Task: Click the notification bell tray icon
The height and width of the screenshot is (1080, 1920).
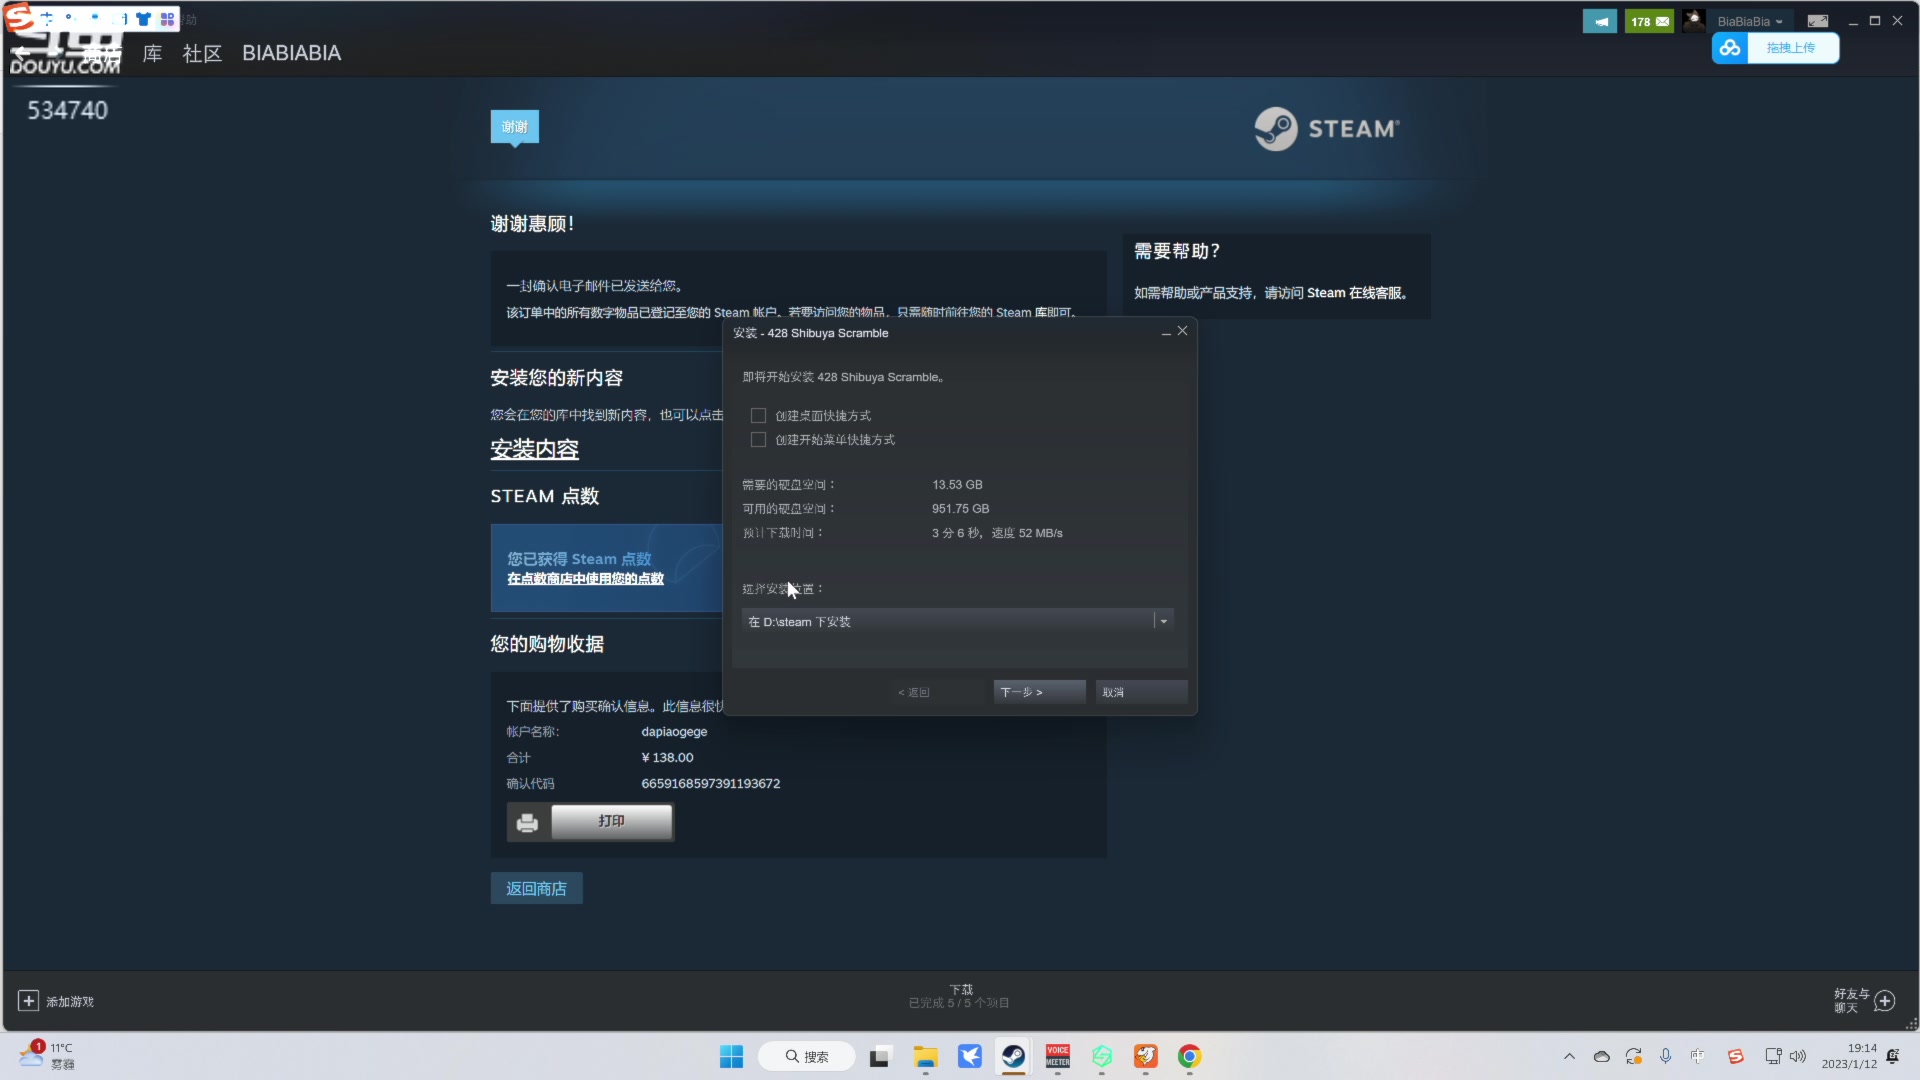Action: point(1893,1057)
